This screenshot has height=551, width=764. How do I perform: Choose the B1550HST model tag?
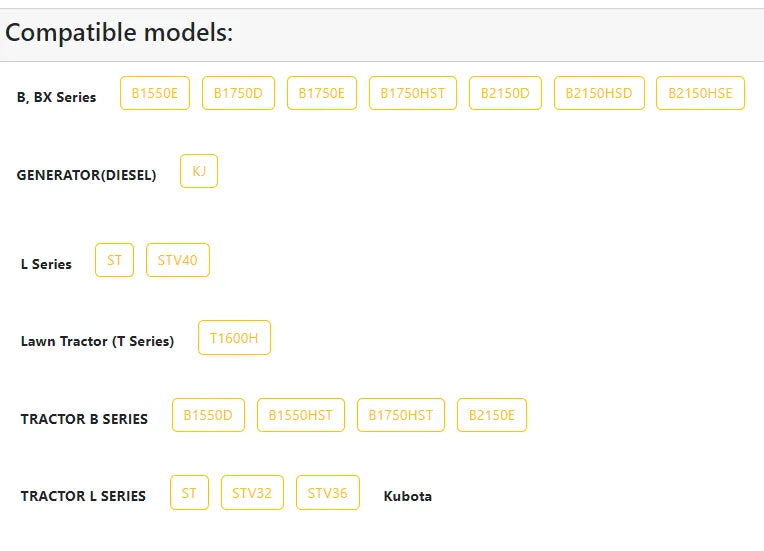click(x=301, y=415)
